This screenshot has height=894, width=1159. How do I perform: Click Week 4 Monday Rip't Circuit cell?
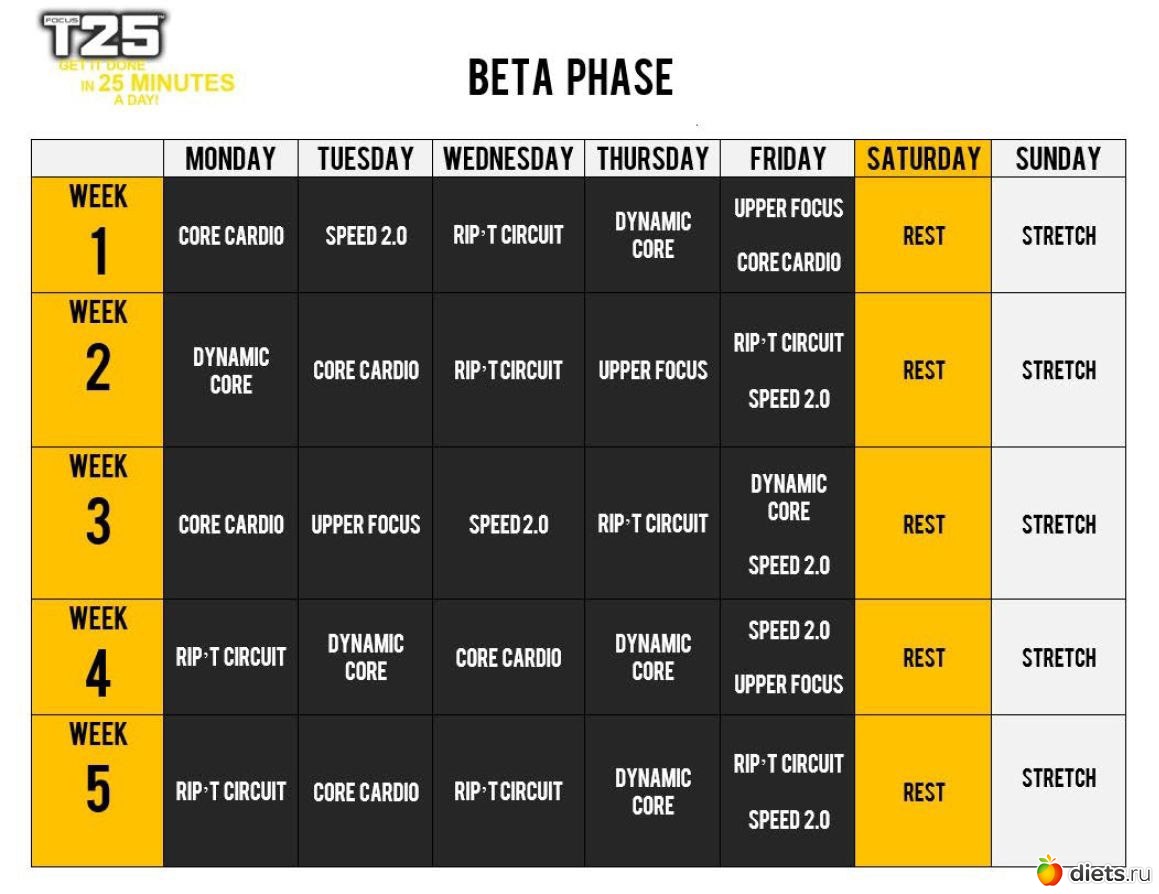[x=230, y=657]
